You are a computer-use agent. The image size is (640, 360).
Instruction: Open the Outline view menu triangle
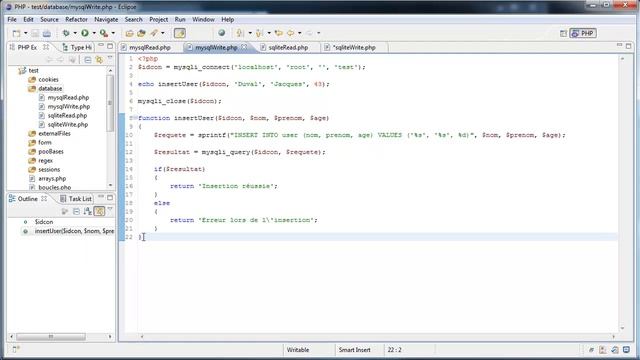[x=110, y=210]
